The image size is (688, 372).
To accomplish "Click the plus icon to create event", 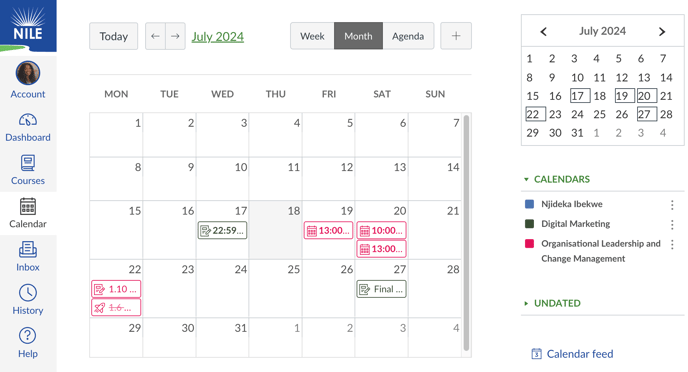I will [456, 36].
